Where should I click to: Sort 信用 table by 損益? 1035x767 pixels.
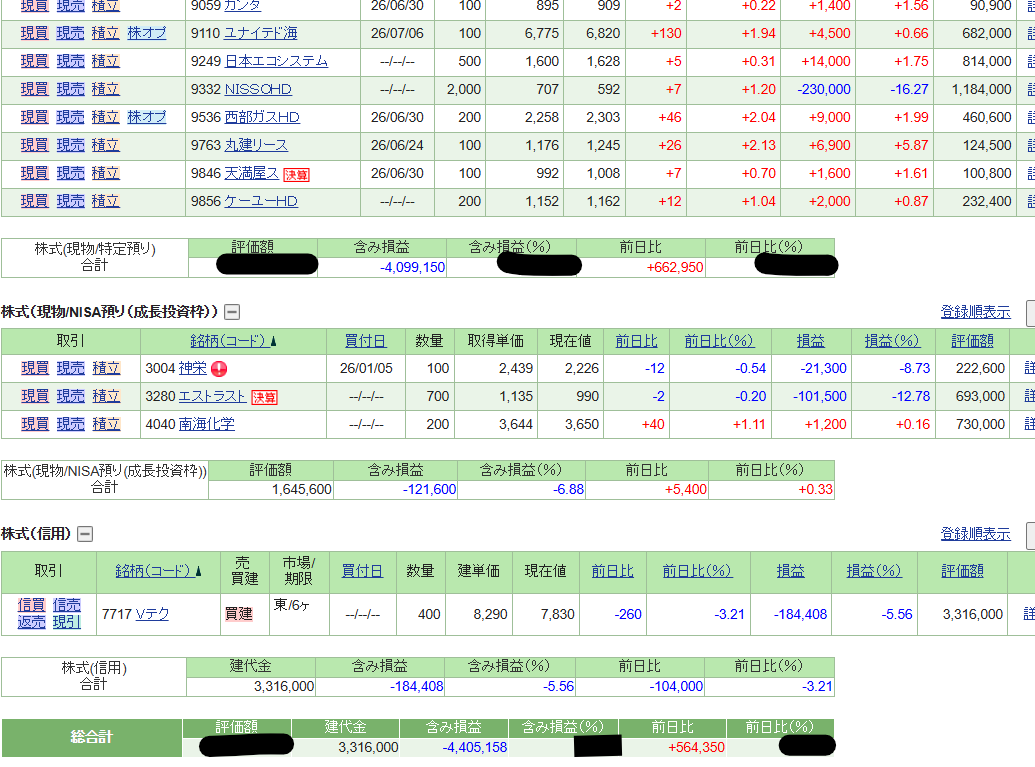tap(790, 571)
